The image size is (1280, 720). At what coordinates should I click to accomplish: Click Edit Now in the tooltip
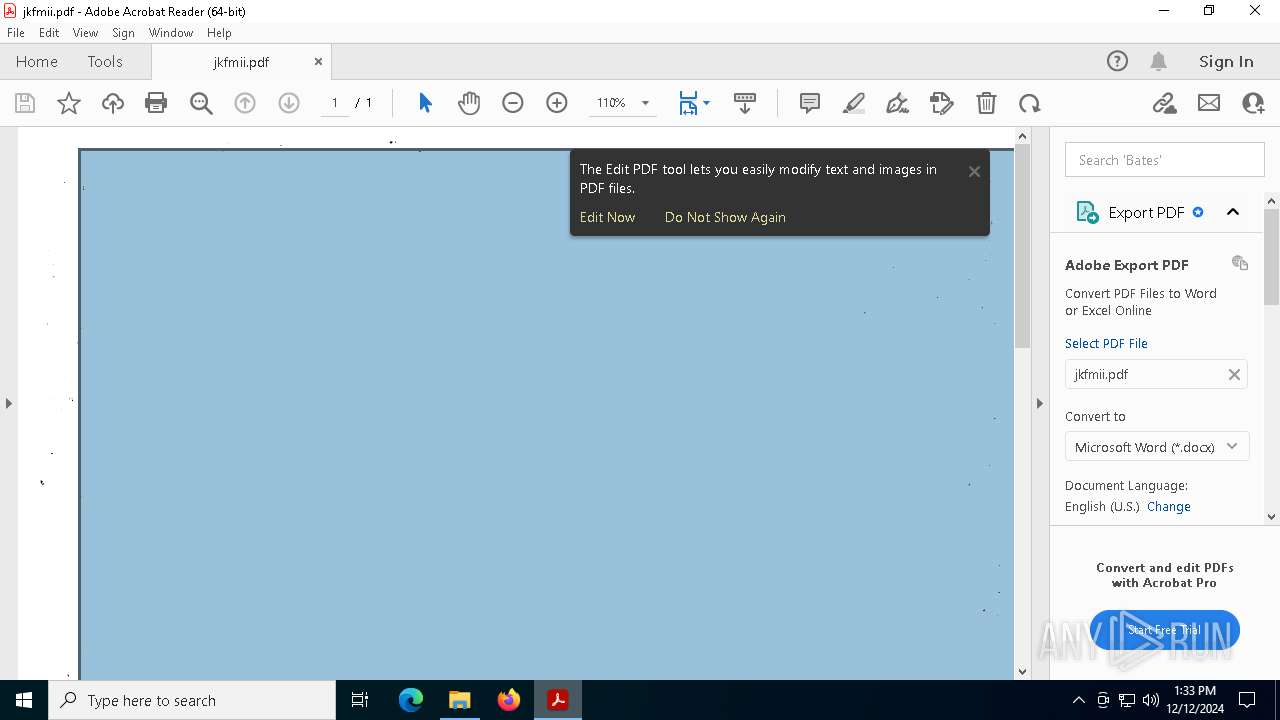(x=607, y=217)
